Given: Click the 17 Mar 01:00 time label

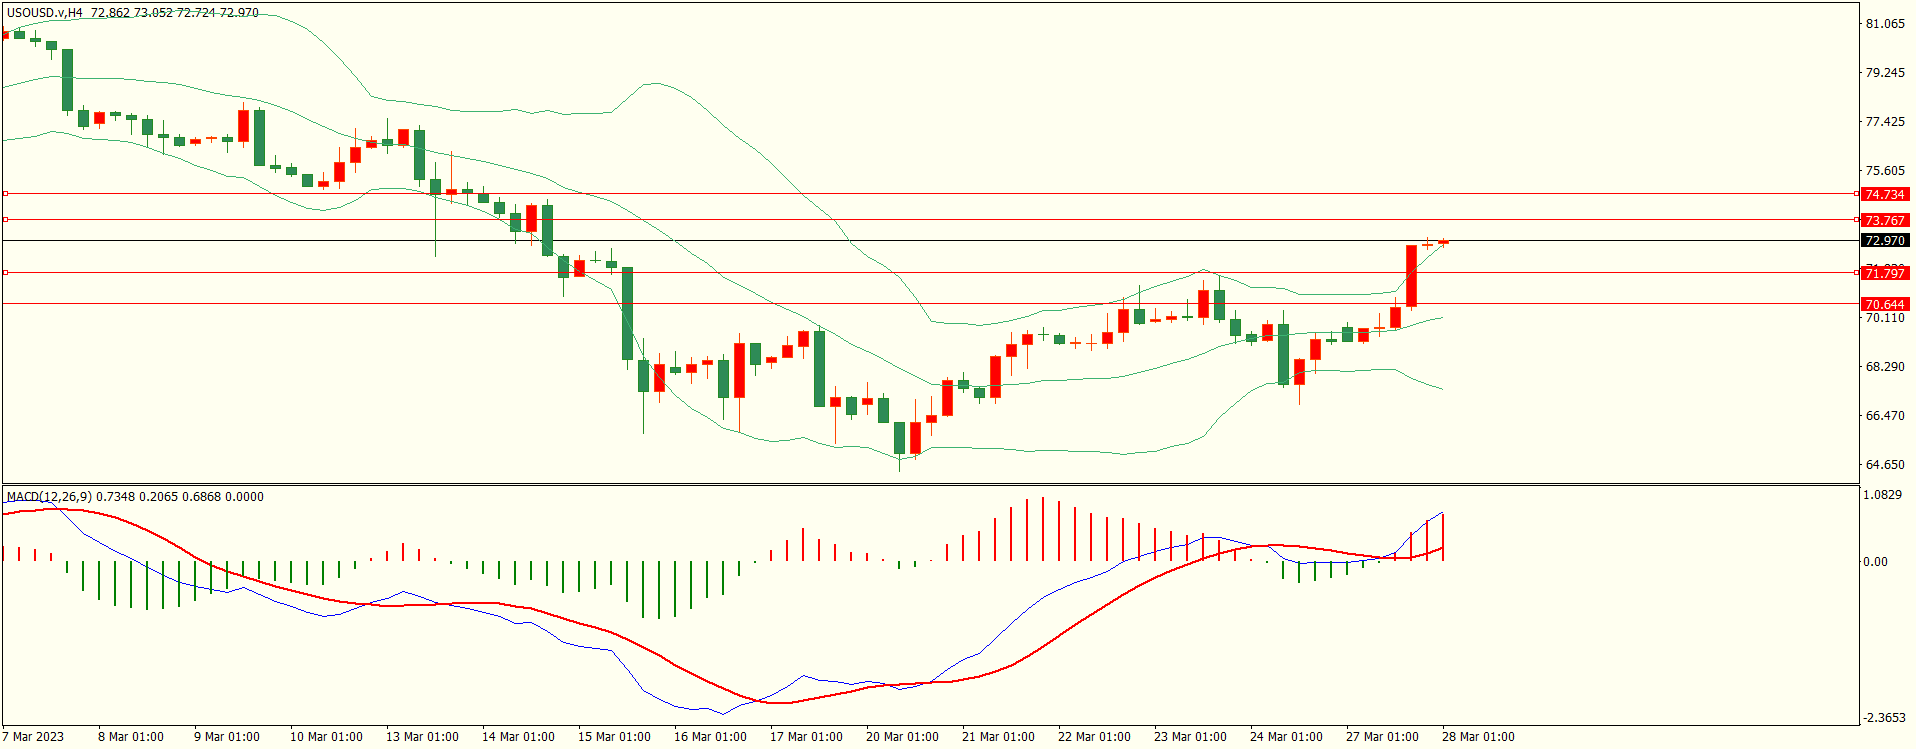Looking at the screenshot, I should (806, 737).
